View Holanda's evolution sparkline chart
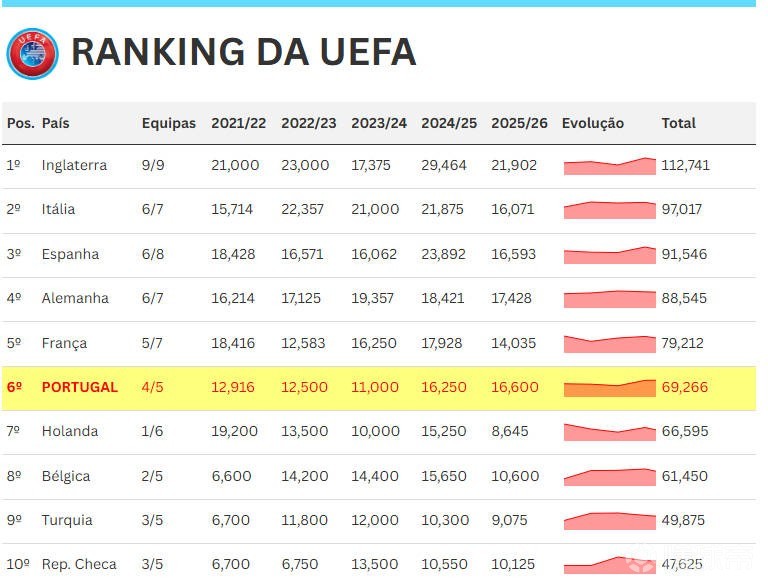This screenshot has width=768, height=583. click(609, 432)
